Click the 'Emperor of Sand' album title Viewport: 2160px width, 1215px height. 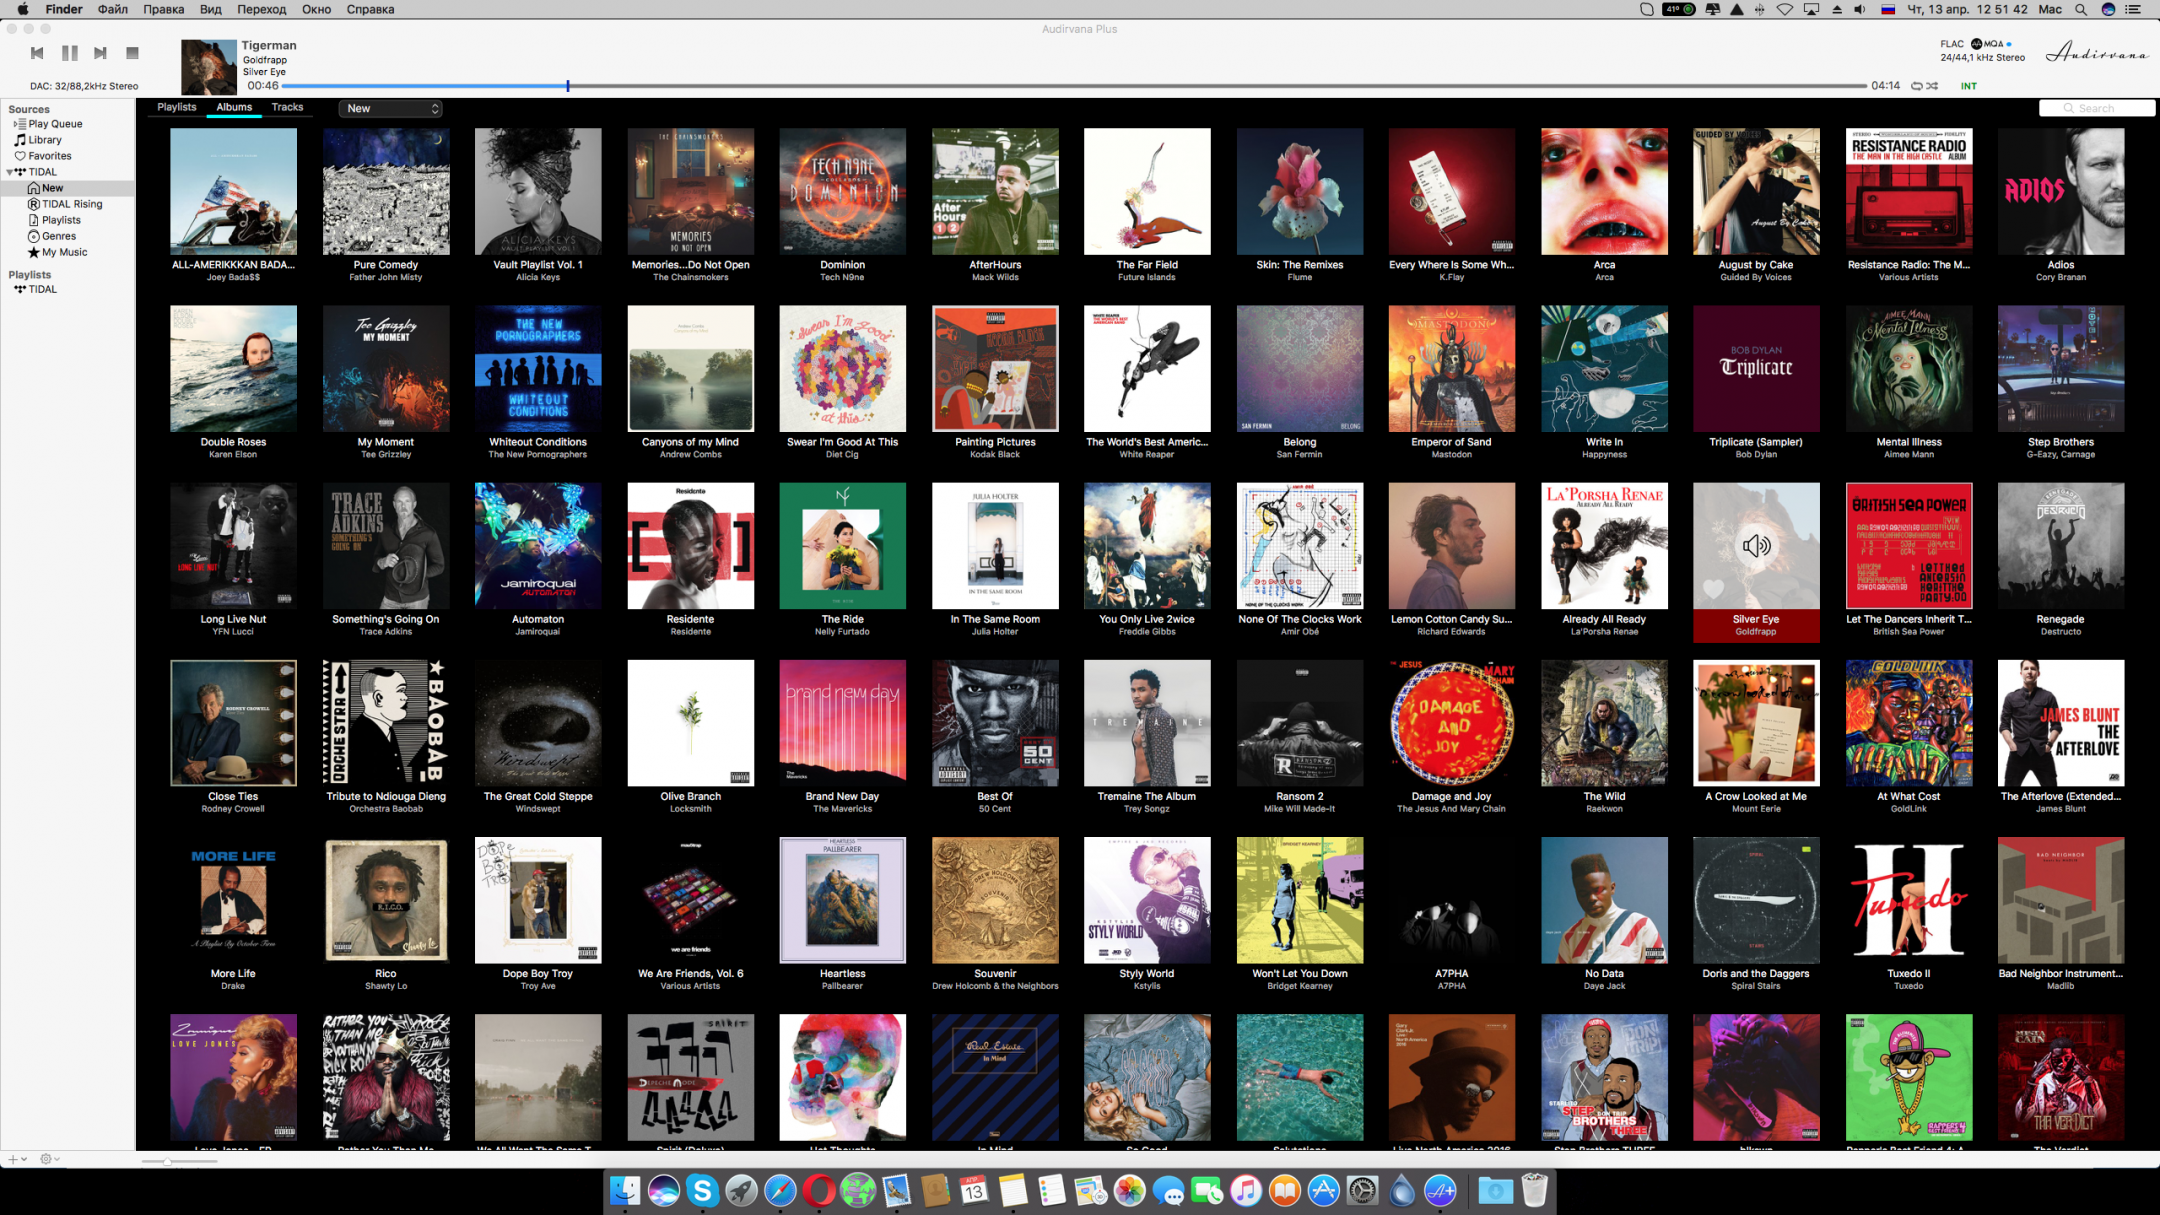pyautogui.click(x=1451, y=442)
